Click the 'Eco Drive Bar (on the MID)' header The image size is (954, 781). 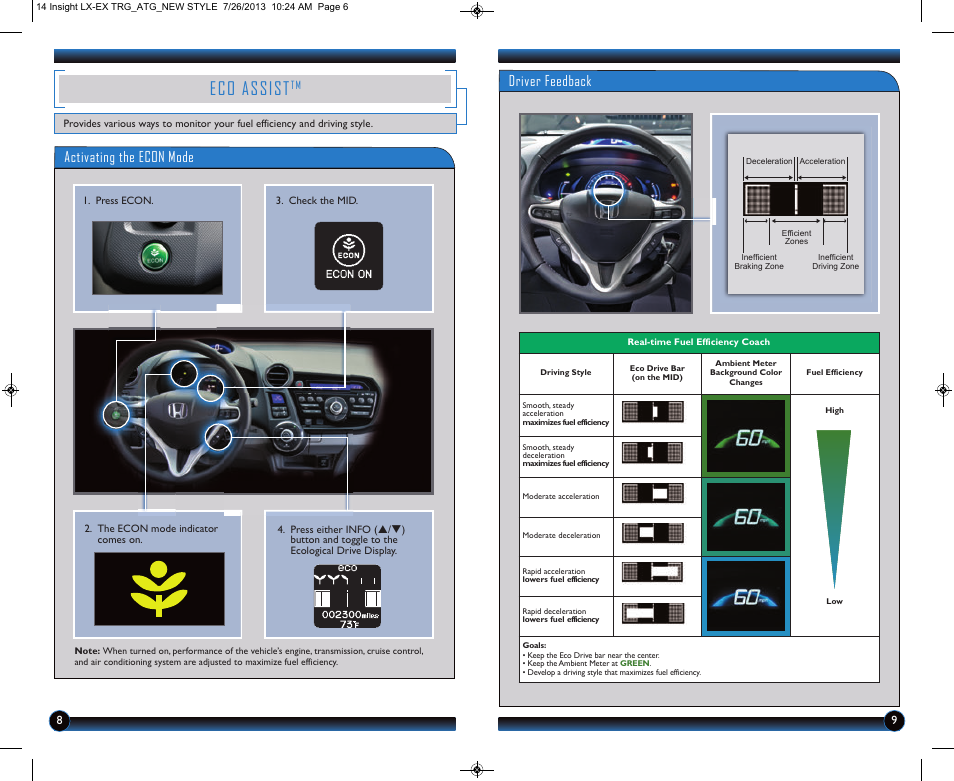(x=657, y=373)
